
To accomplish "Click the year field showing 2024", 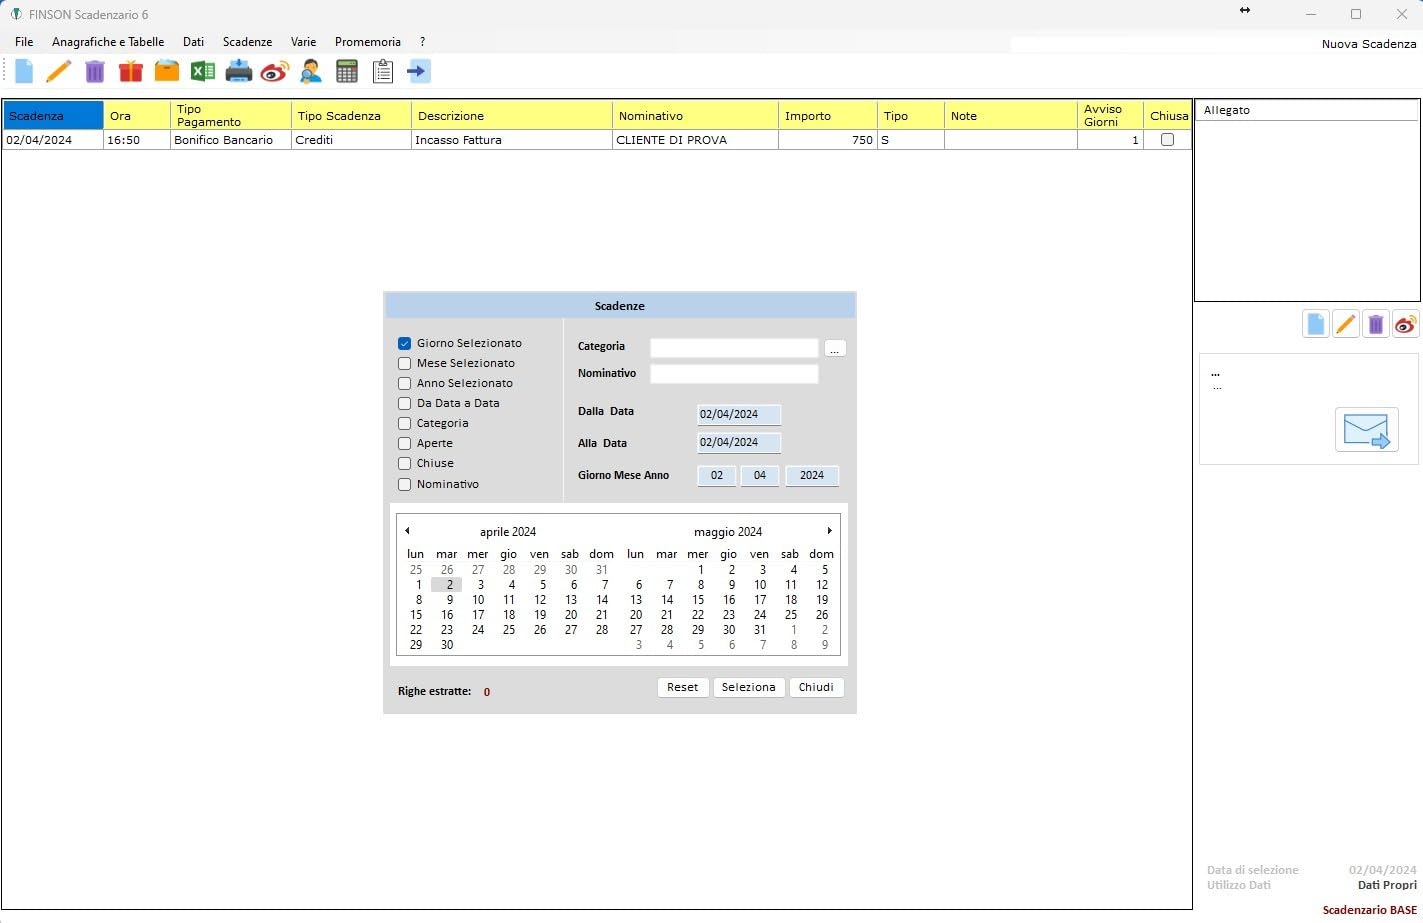I will pyautogui.click(x=812, y=475).
